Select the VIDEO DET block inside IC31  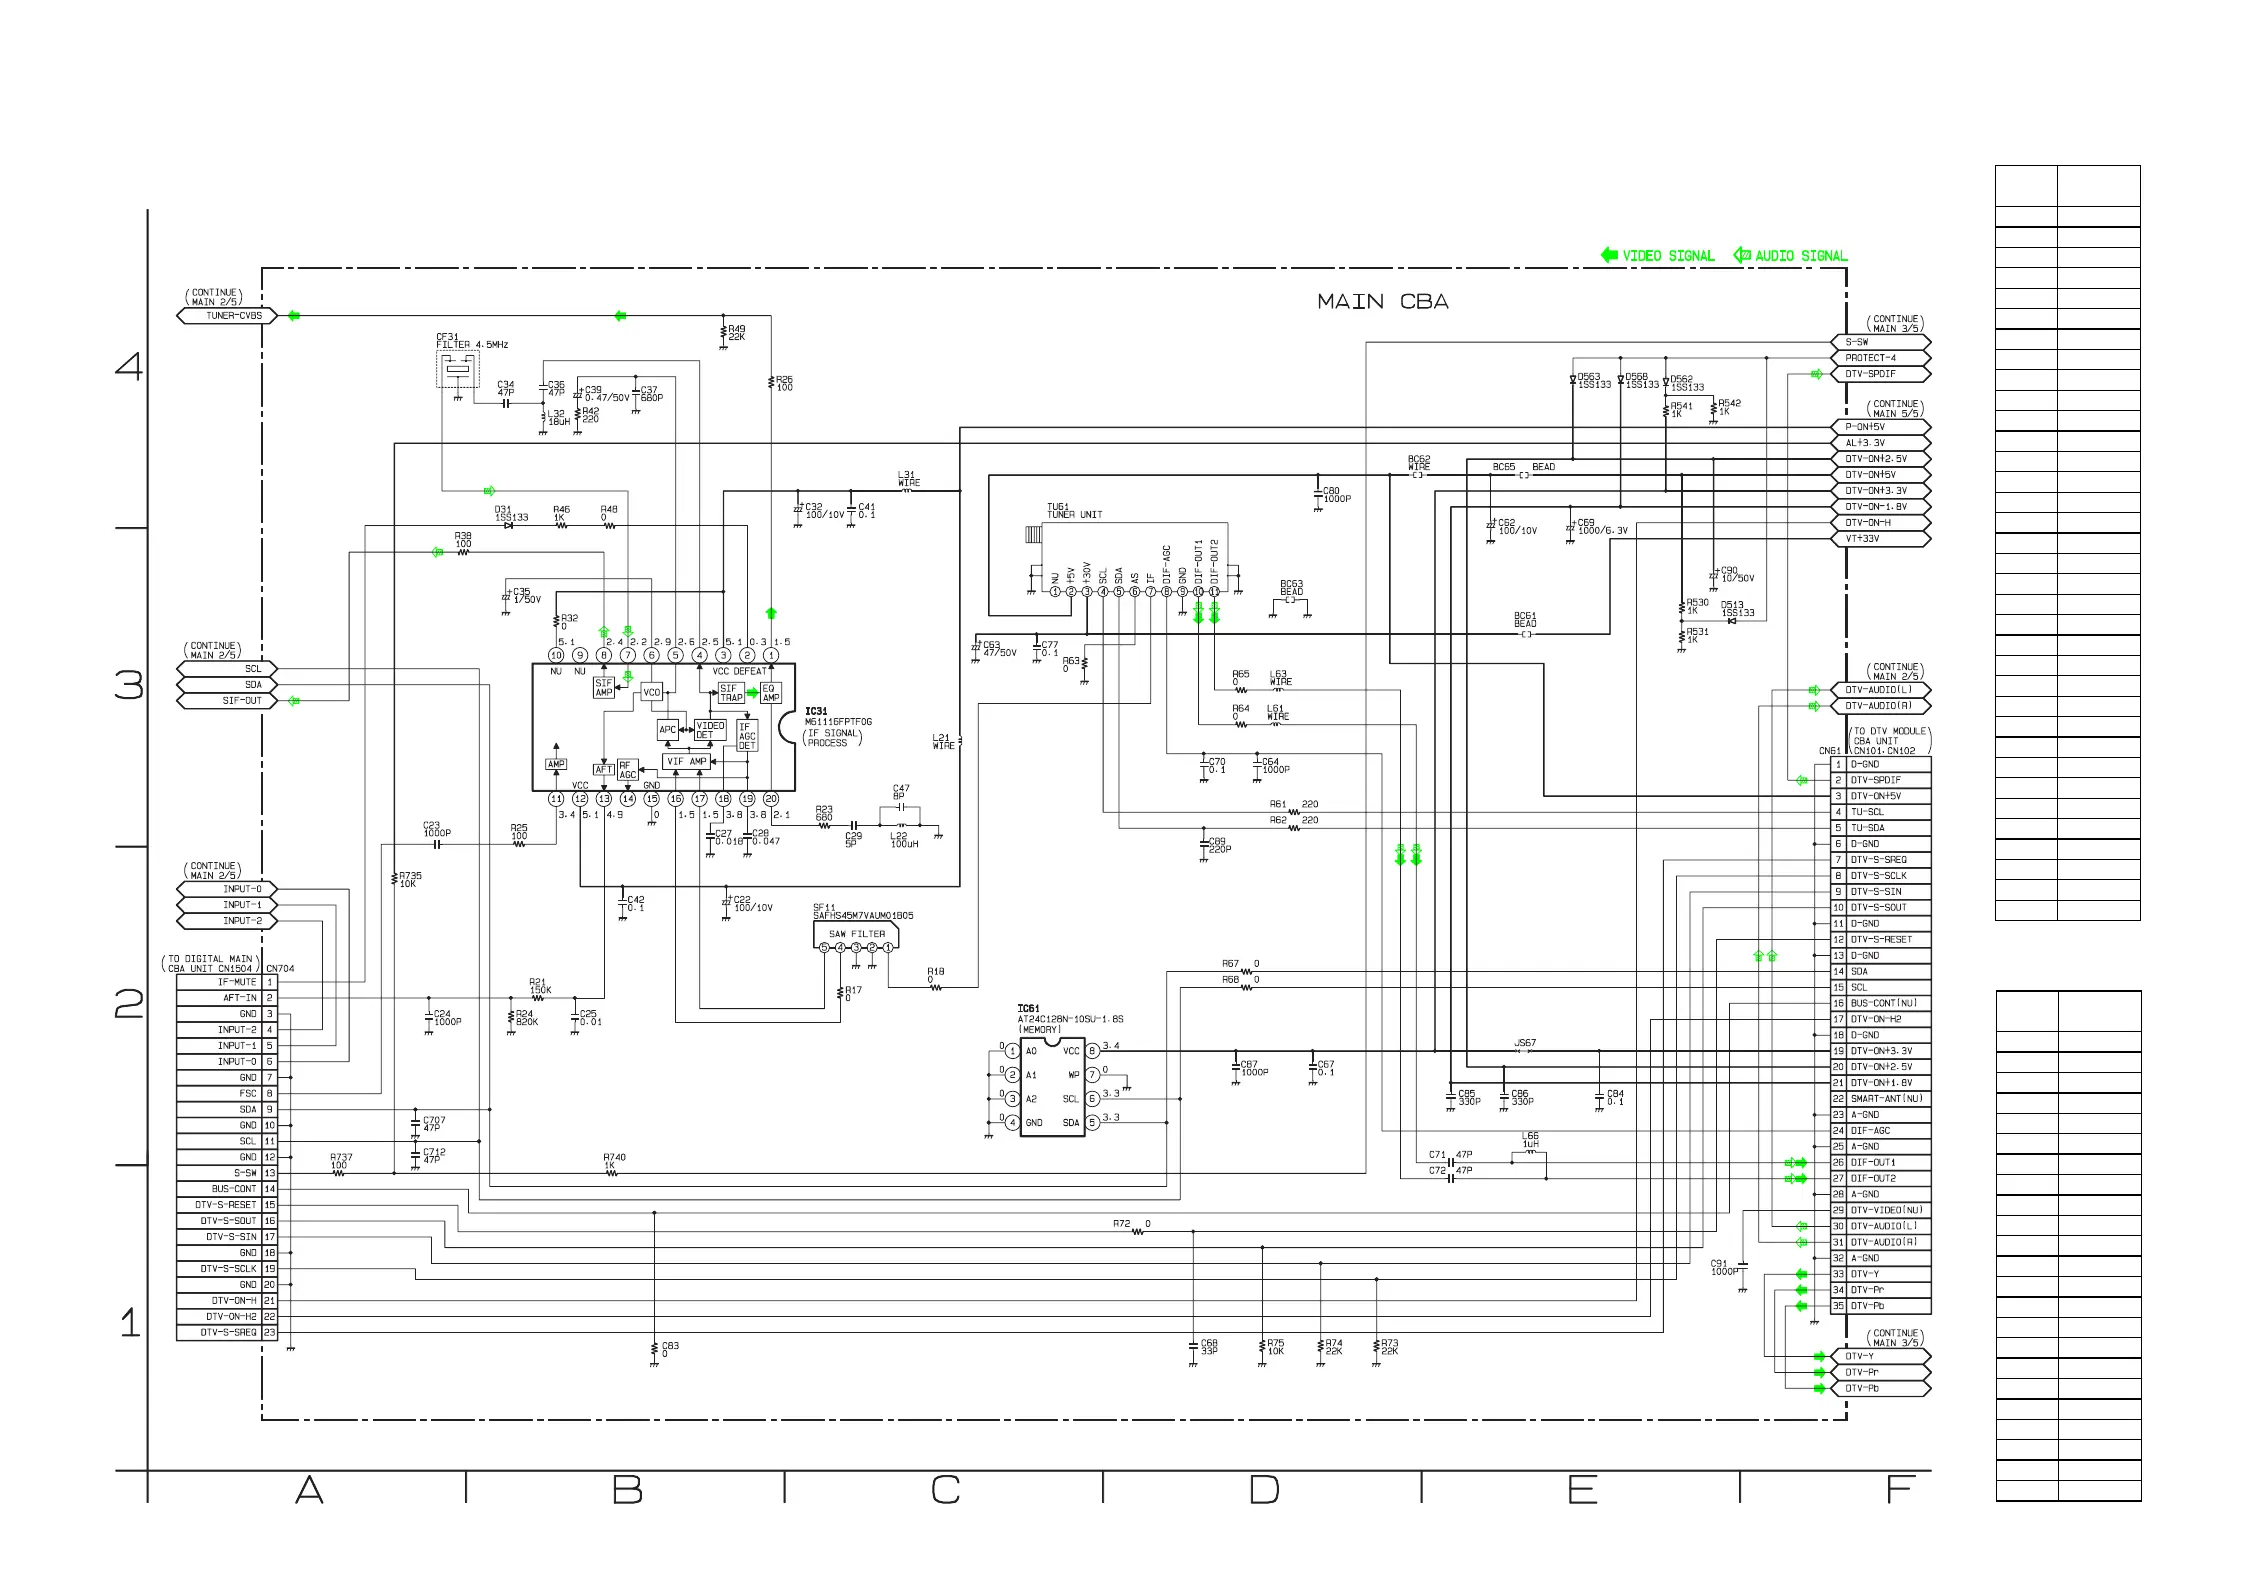pyautogui.click(x=710, y=730)
